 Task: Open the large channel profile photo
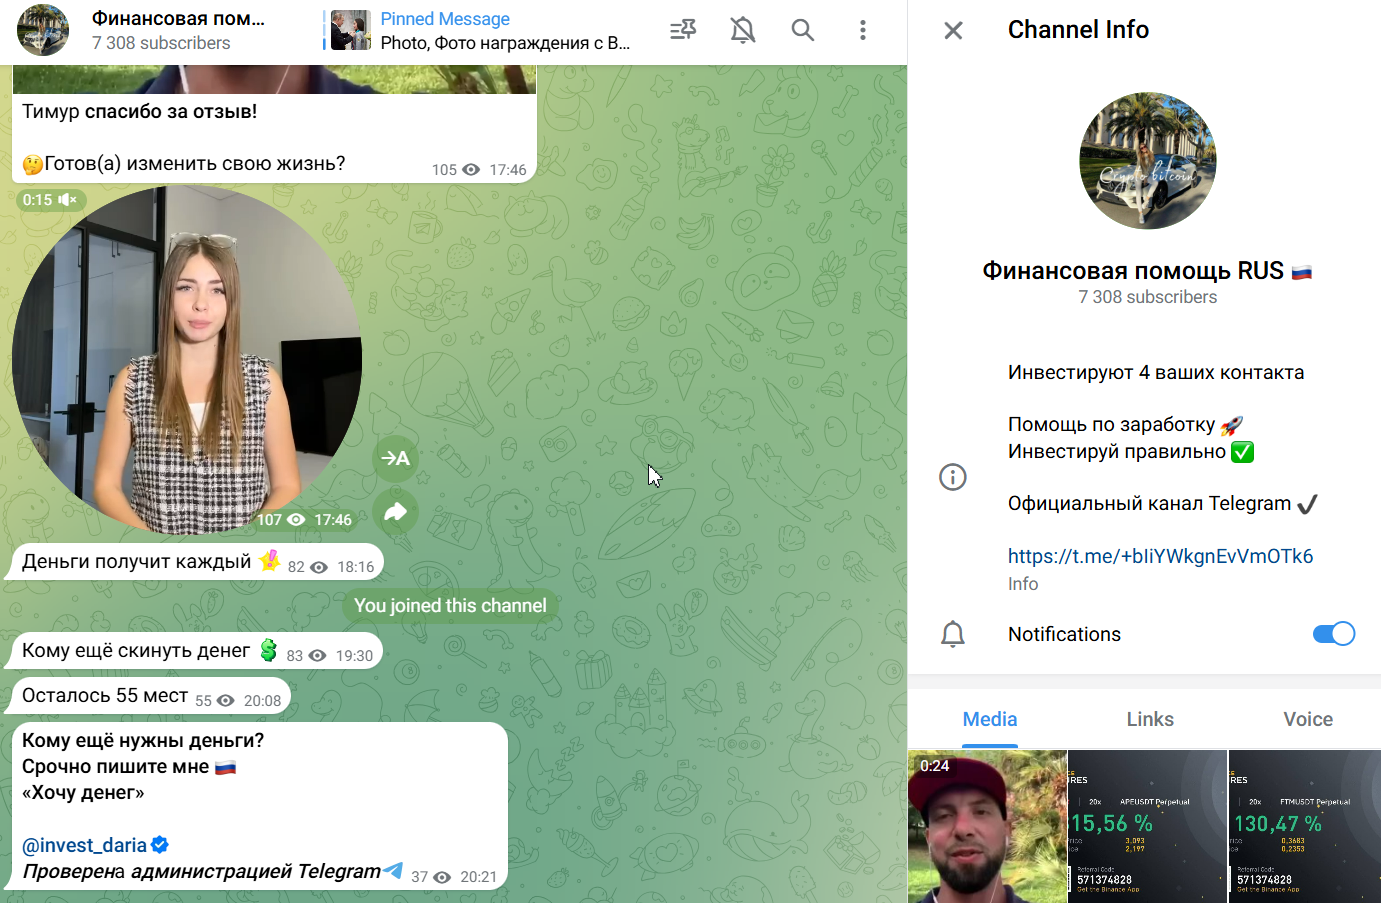(x=1148, y=161)
